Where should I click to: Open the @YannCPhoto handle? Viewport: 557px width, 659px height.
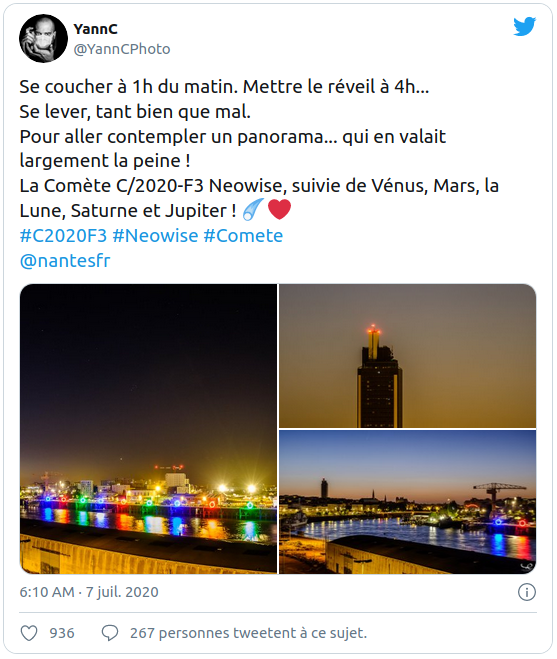122,49
